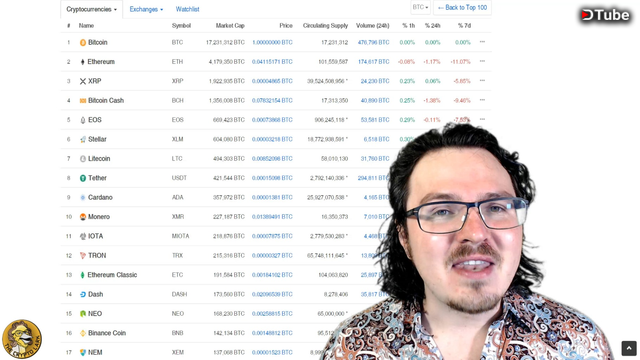Click the NEM coin icon
640x360 pixels.
(x=83, y=353)
